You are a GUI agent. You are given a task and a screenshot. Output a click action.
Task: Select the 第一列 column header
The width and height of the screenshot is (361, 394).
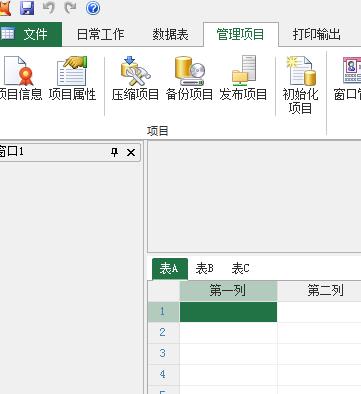point(228,291)
